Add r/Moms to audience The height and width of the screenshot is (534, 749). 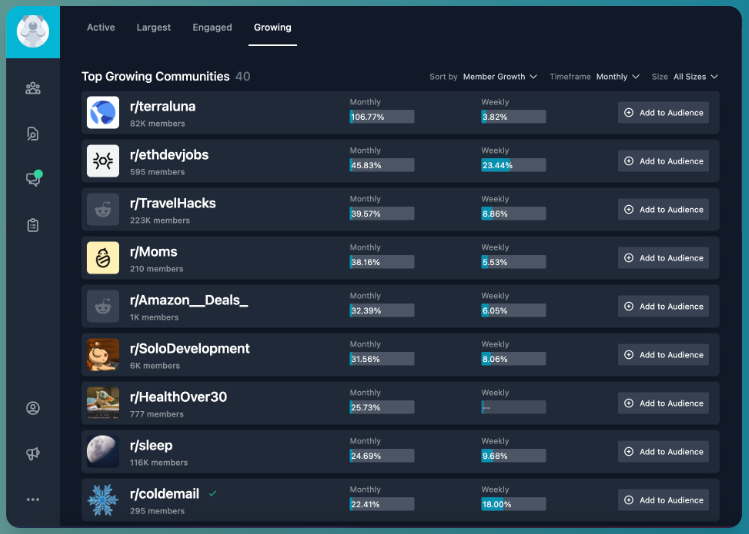tap(663, 258)
